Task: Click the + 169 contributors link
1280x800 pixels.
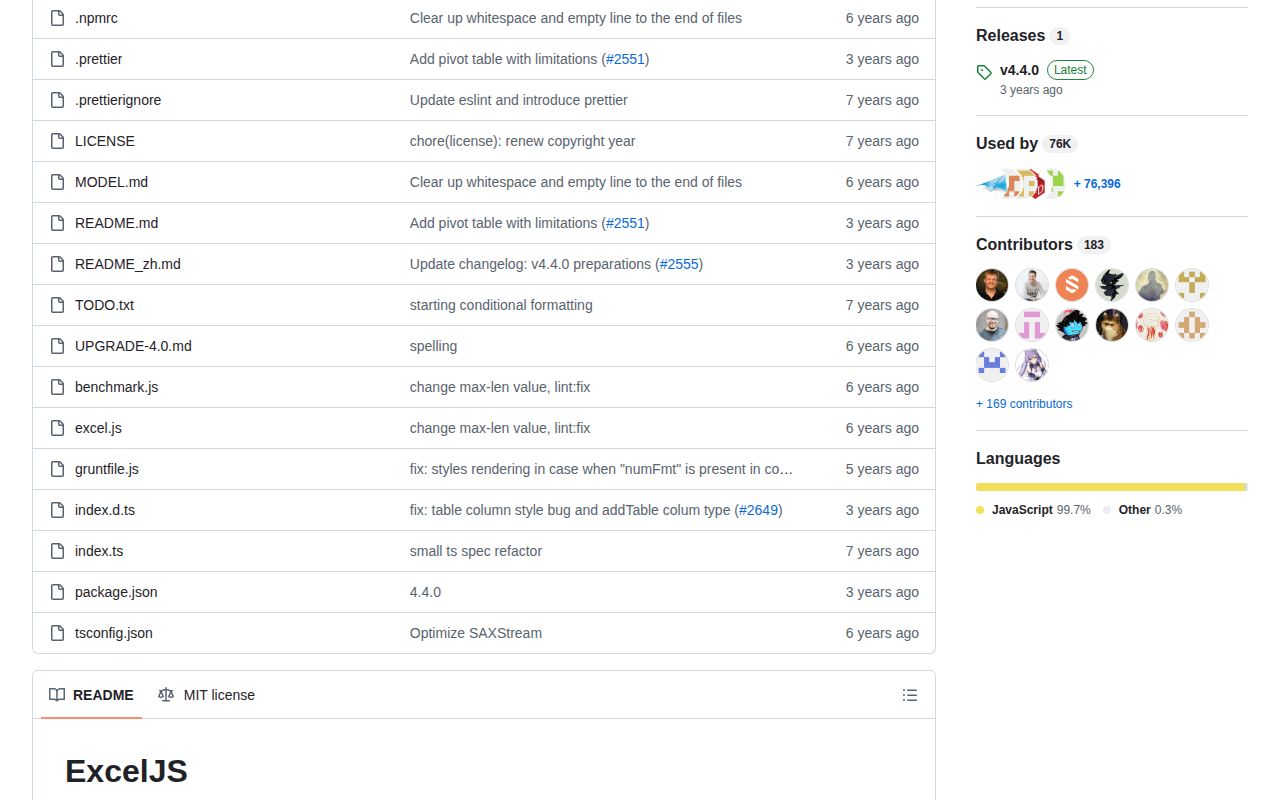Action: (1024, 404)
